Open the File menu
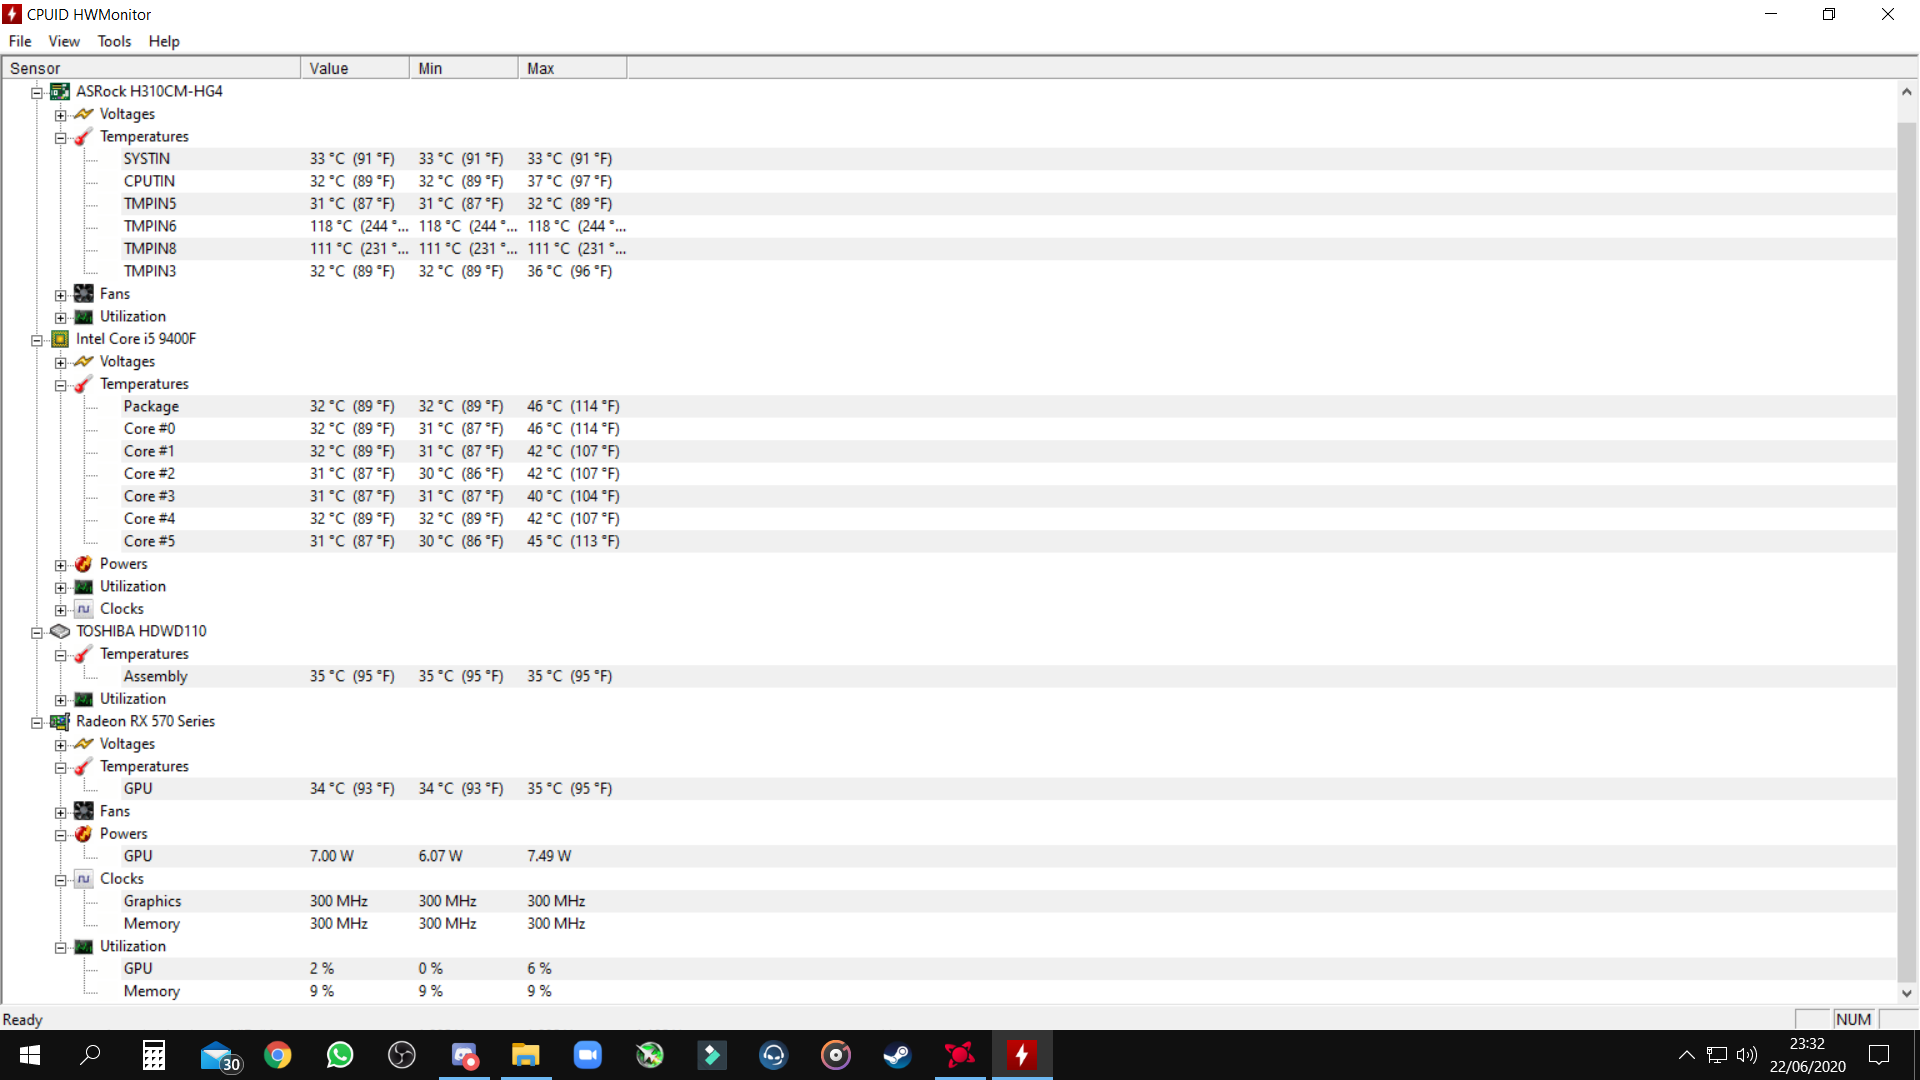This screenshot has height=1080, width=1920. pos(20,41)
